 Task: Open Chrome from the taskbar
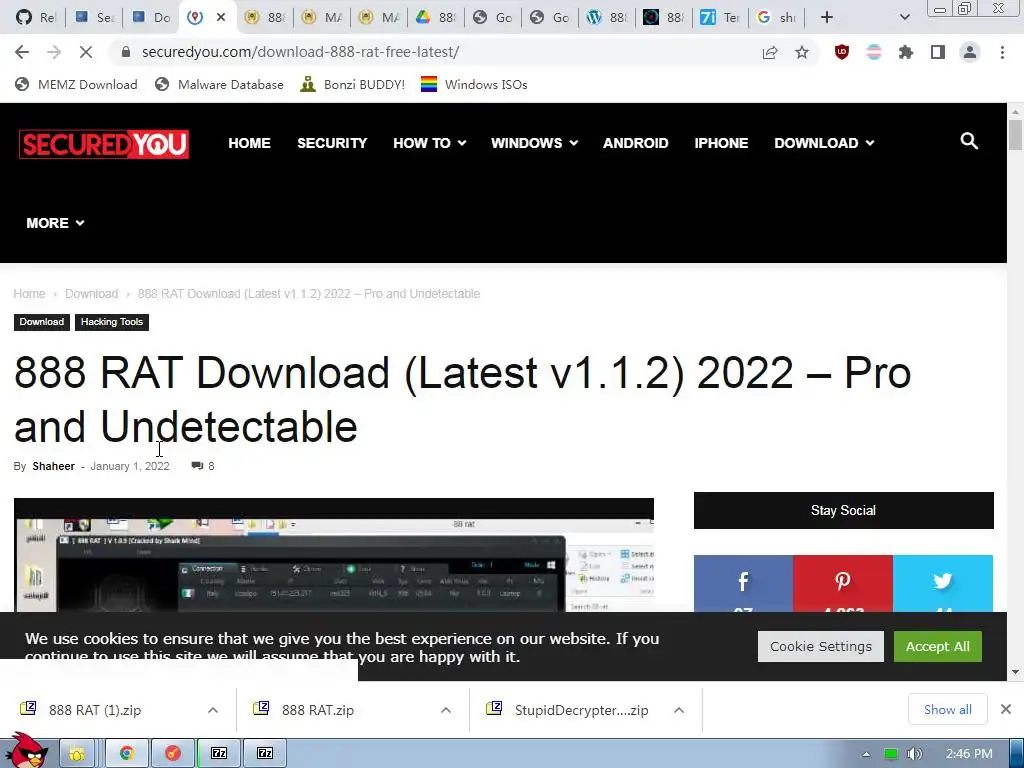coord(127,754)
